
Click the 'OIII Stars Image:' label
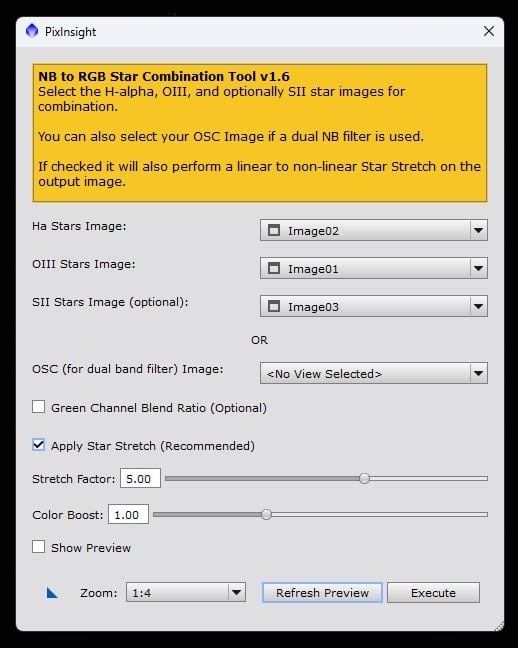tap(84, 264)
